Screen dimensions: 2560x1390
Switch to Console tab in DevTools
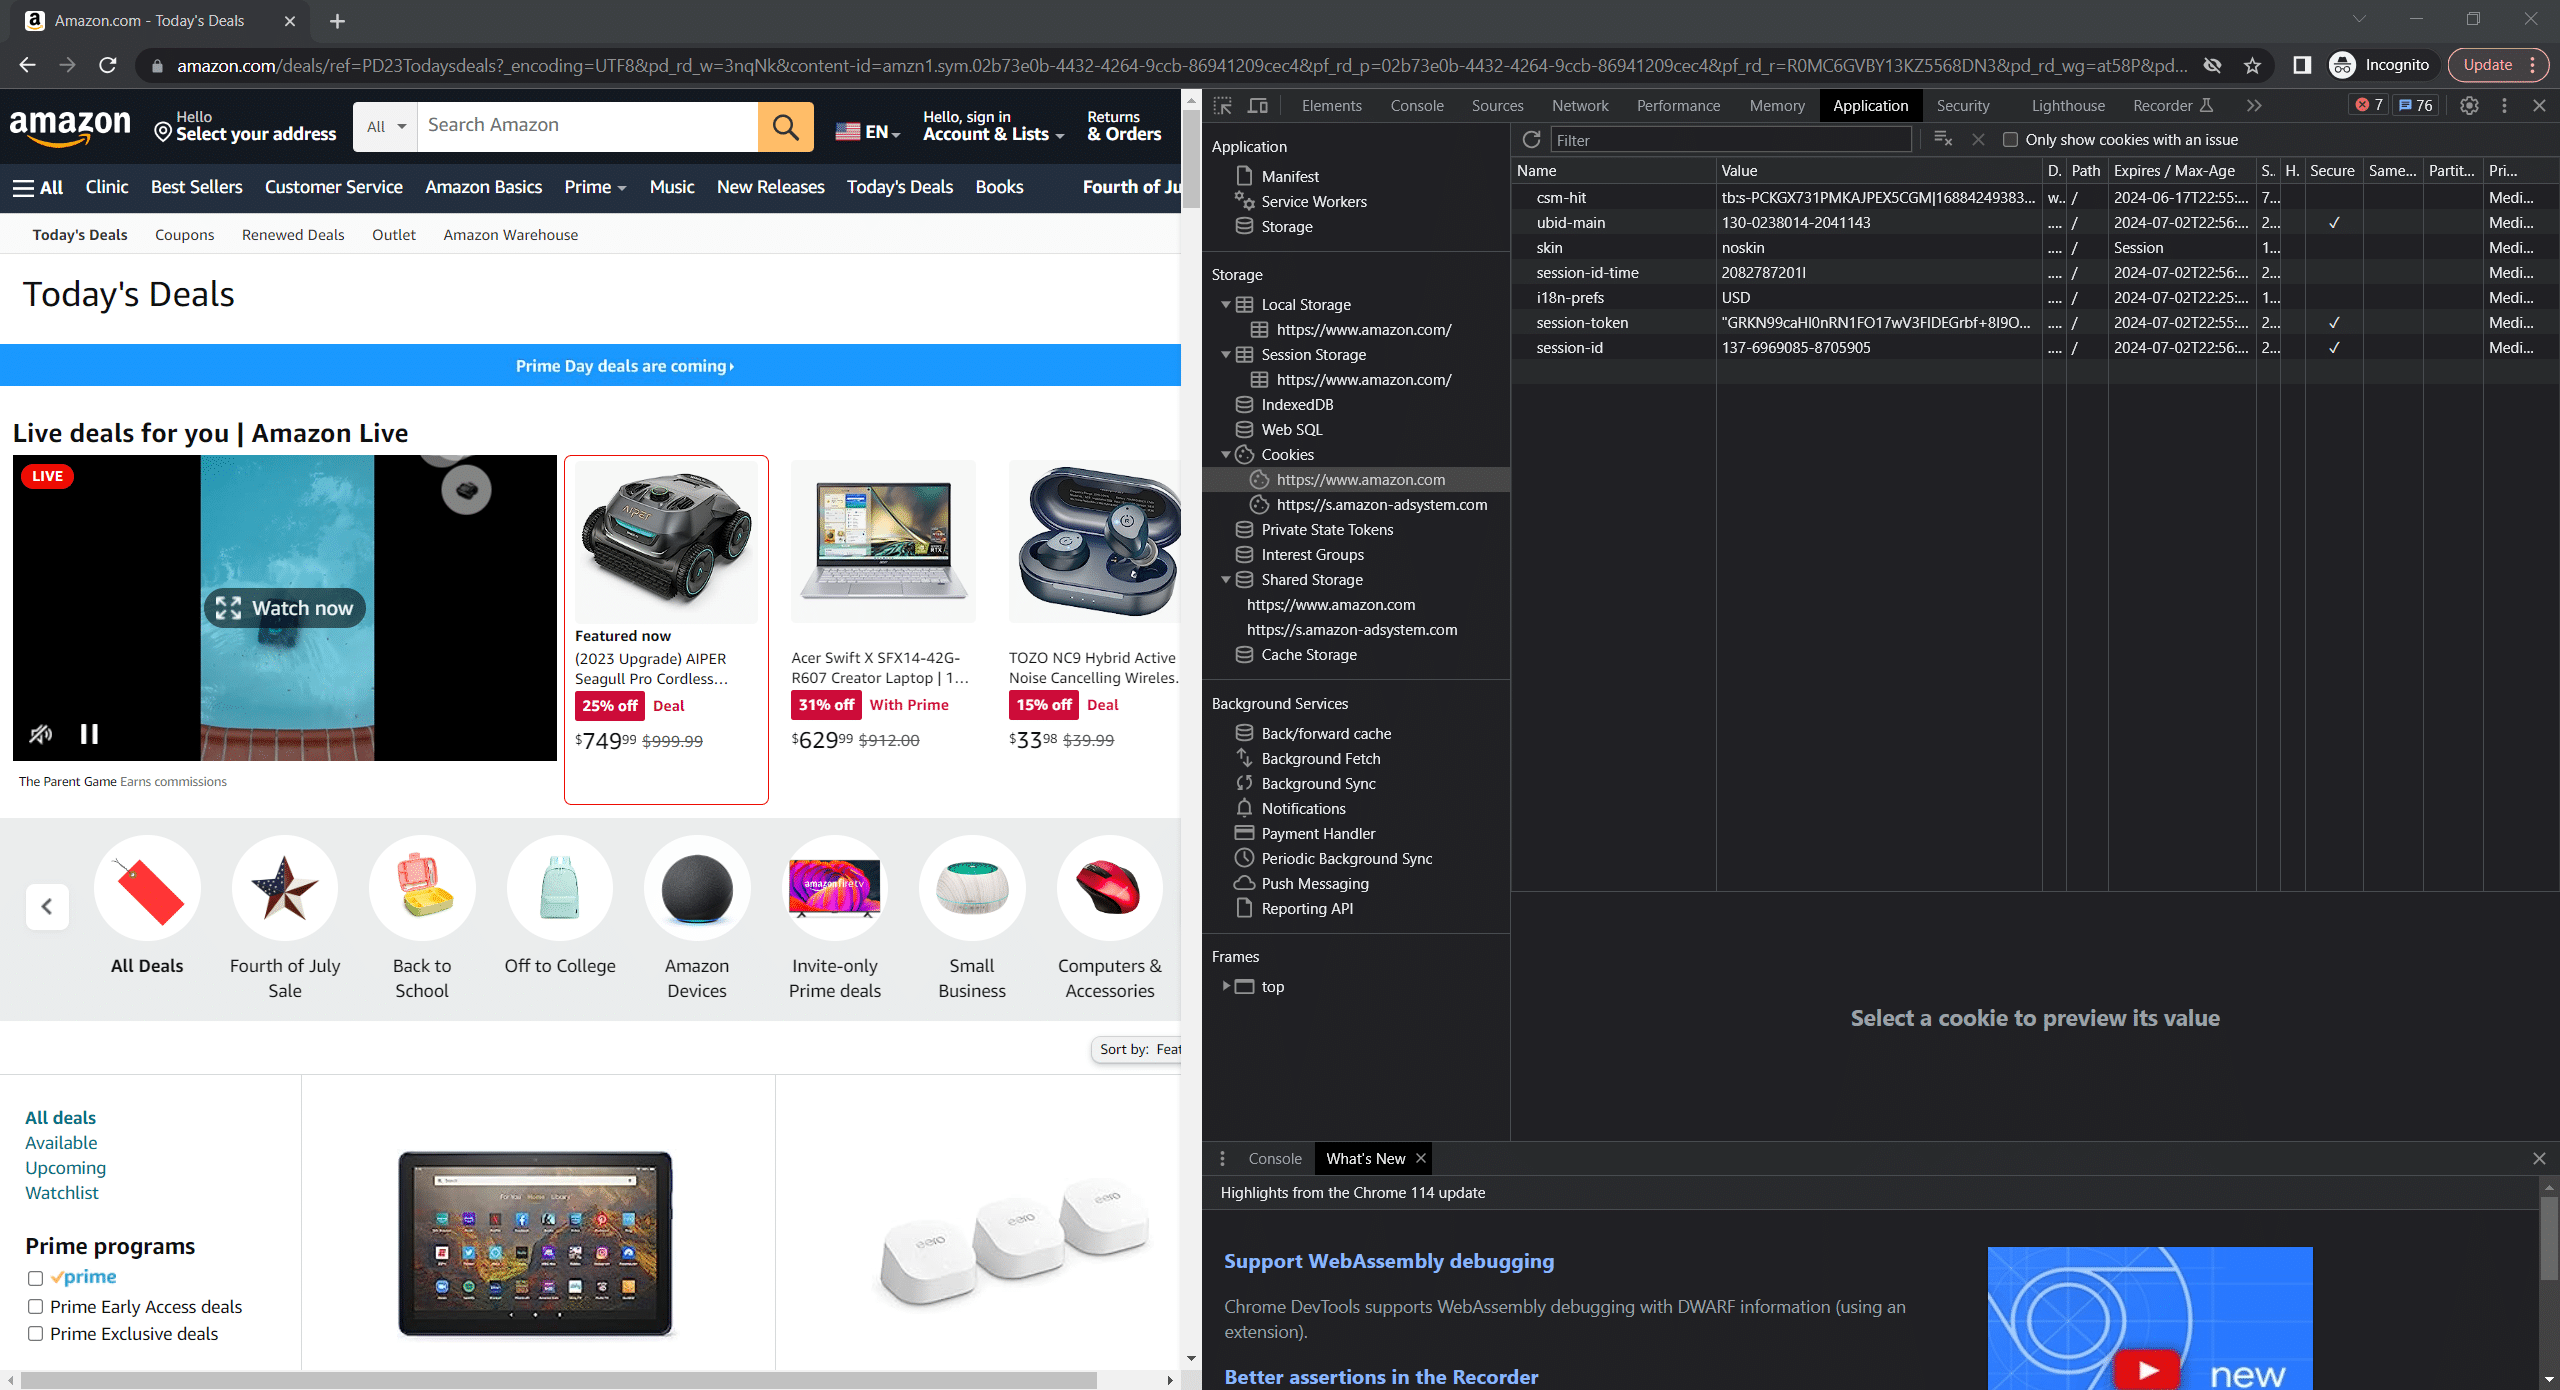(x=1417, y=105)
